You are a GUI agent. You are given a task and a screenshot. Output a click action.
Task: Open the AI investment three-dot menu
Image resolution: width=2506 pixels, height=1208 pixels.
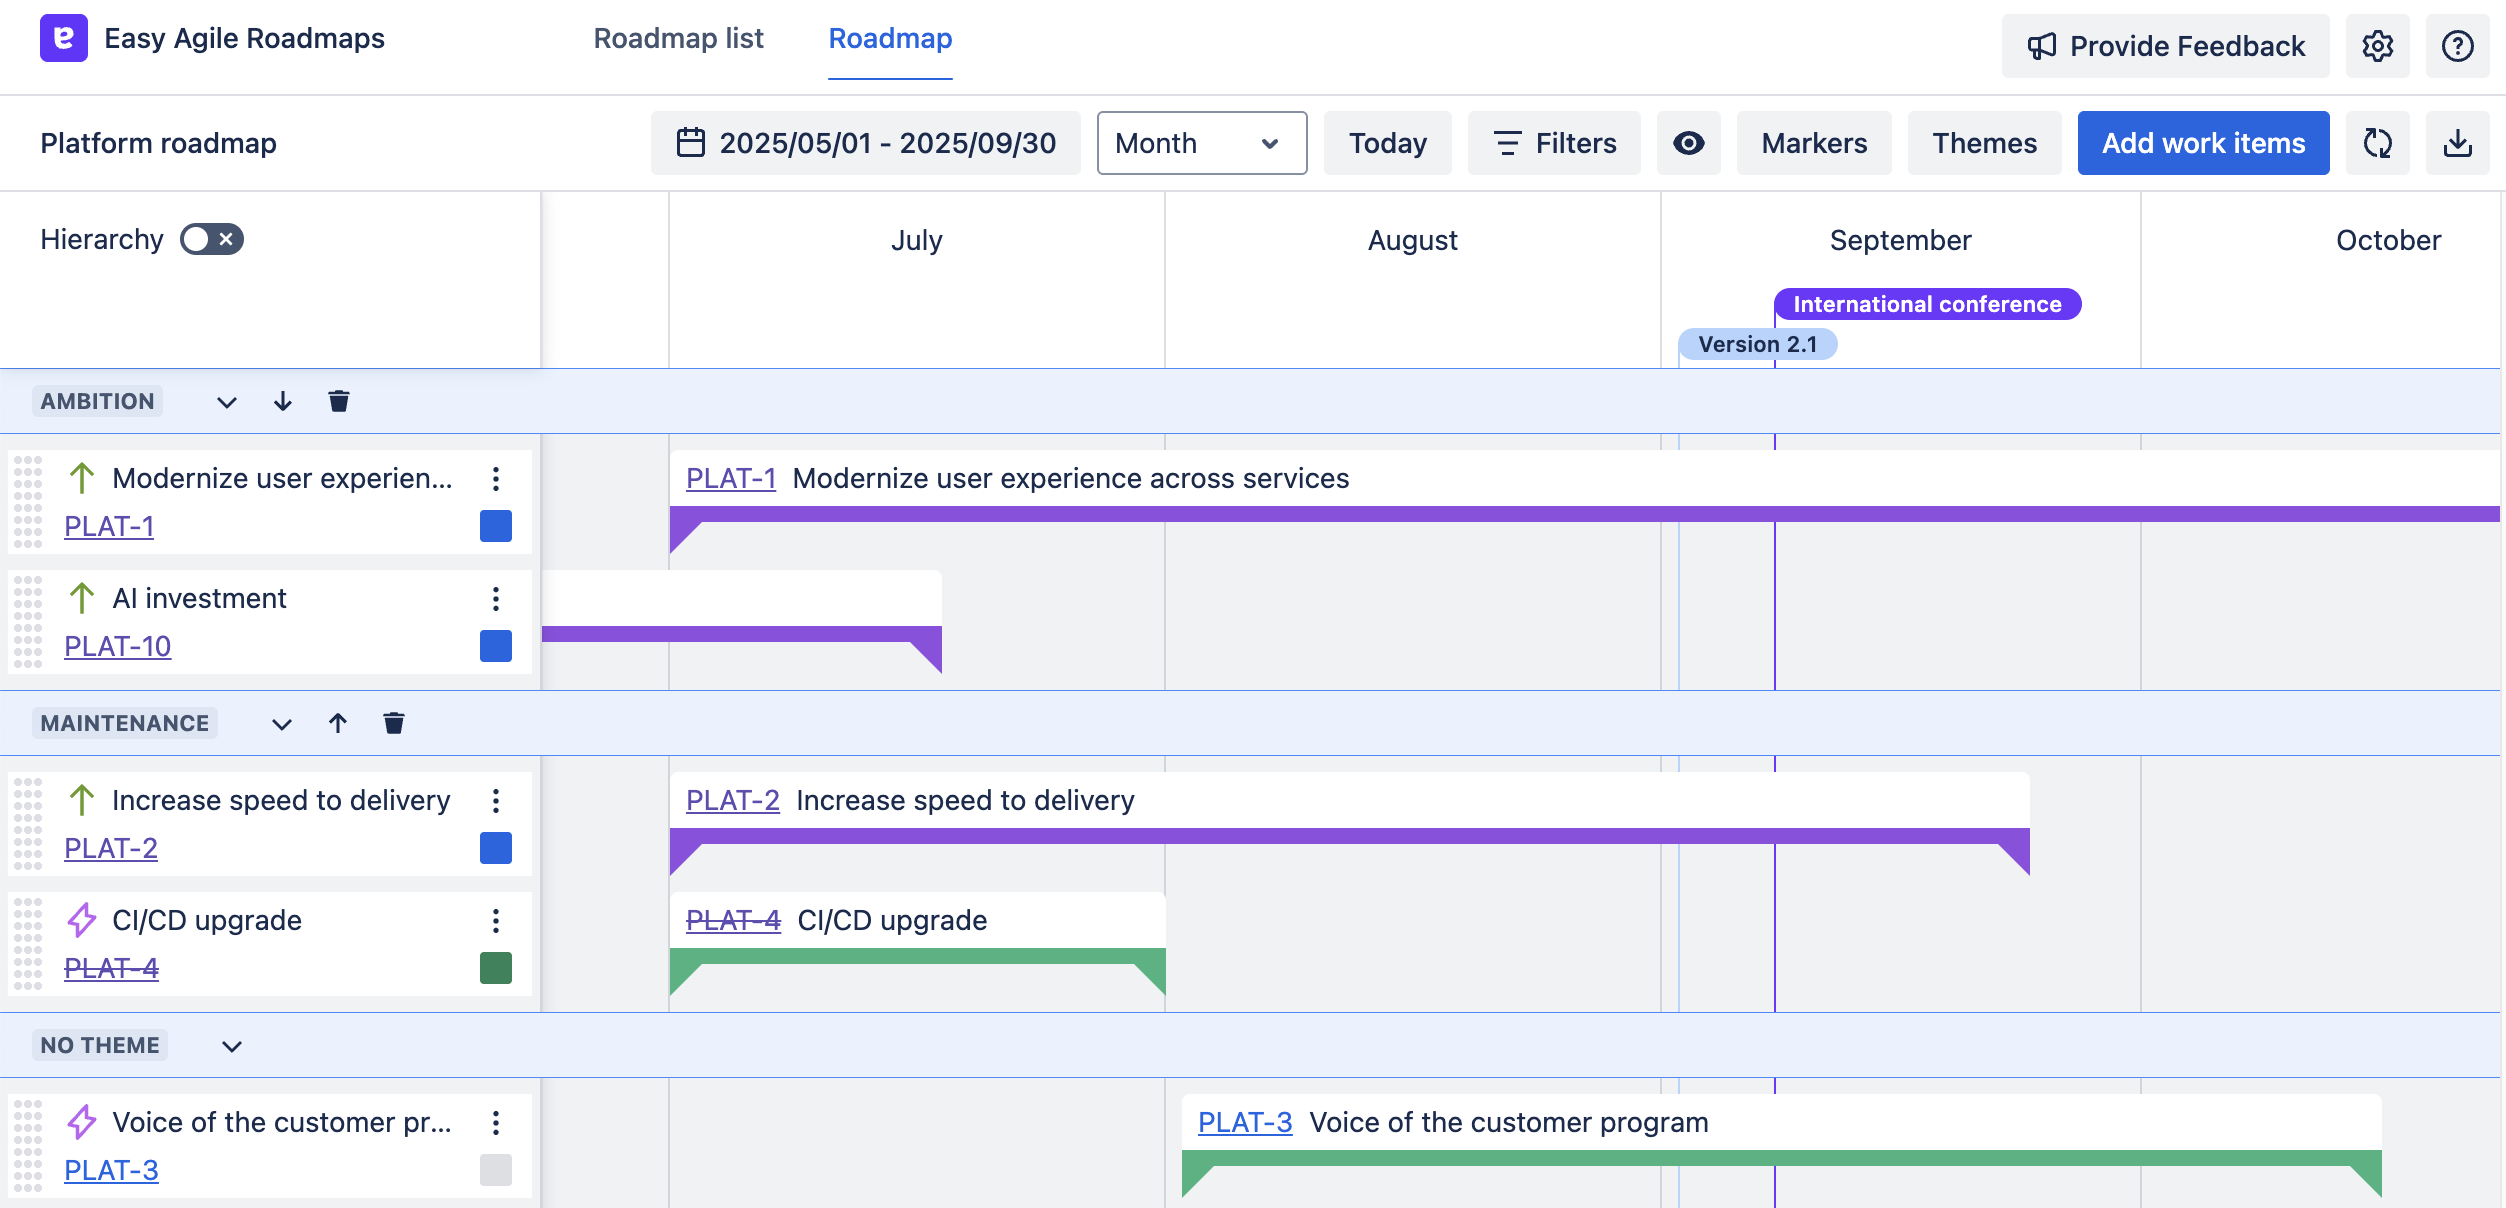(x=496, y=598)
